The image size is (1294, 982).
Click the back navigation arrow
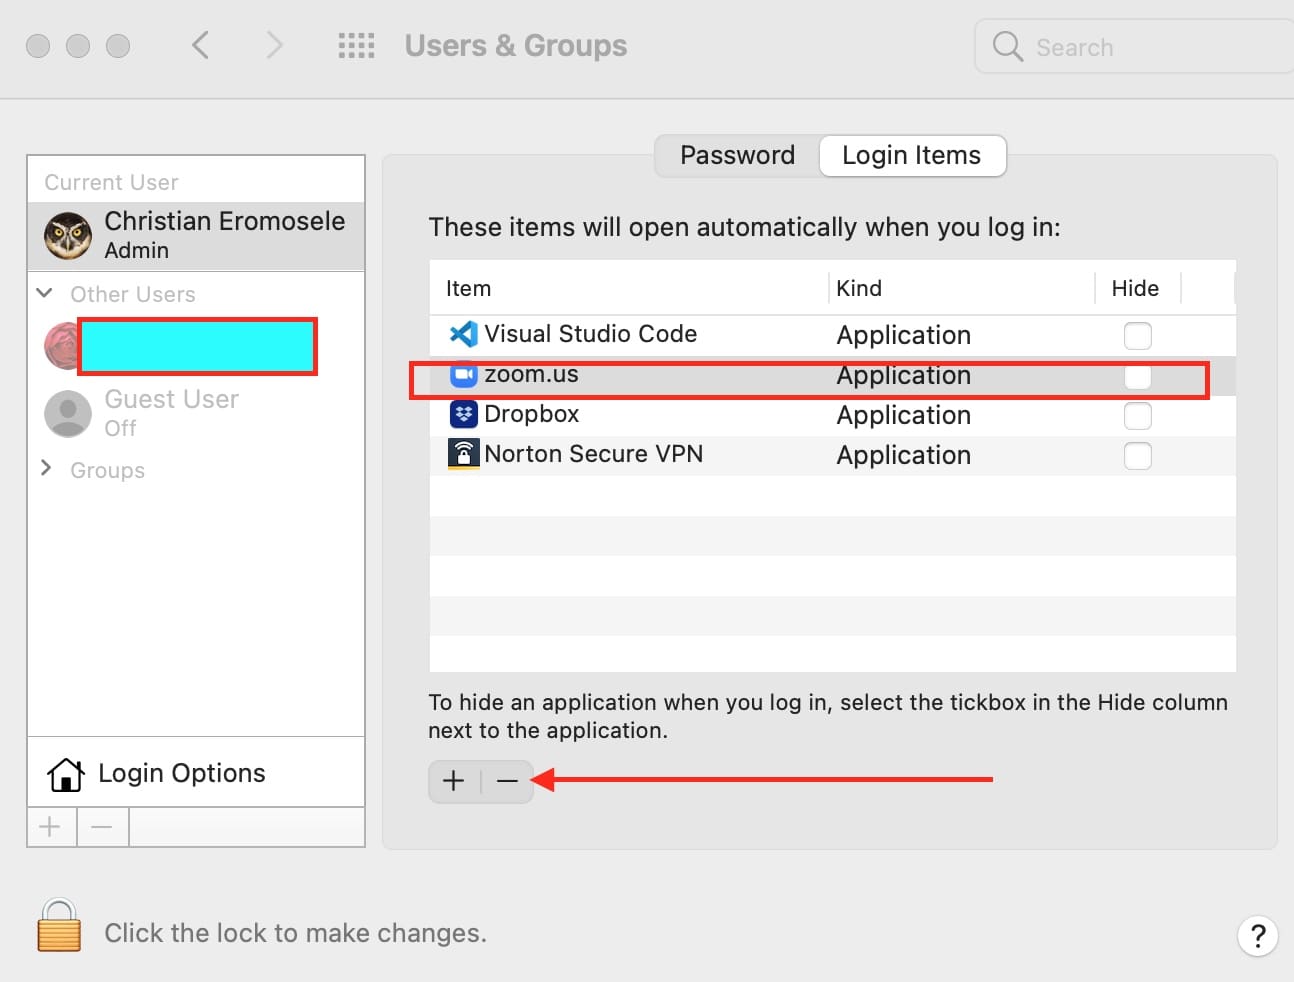[x=201, y=46]
